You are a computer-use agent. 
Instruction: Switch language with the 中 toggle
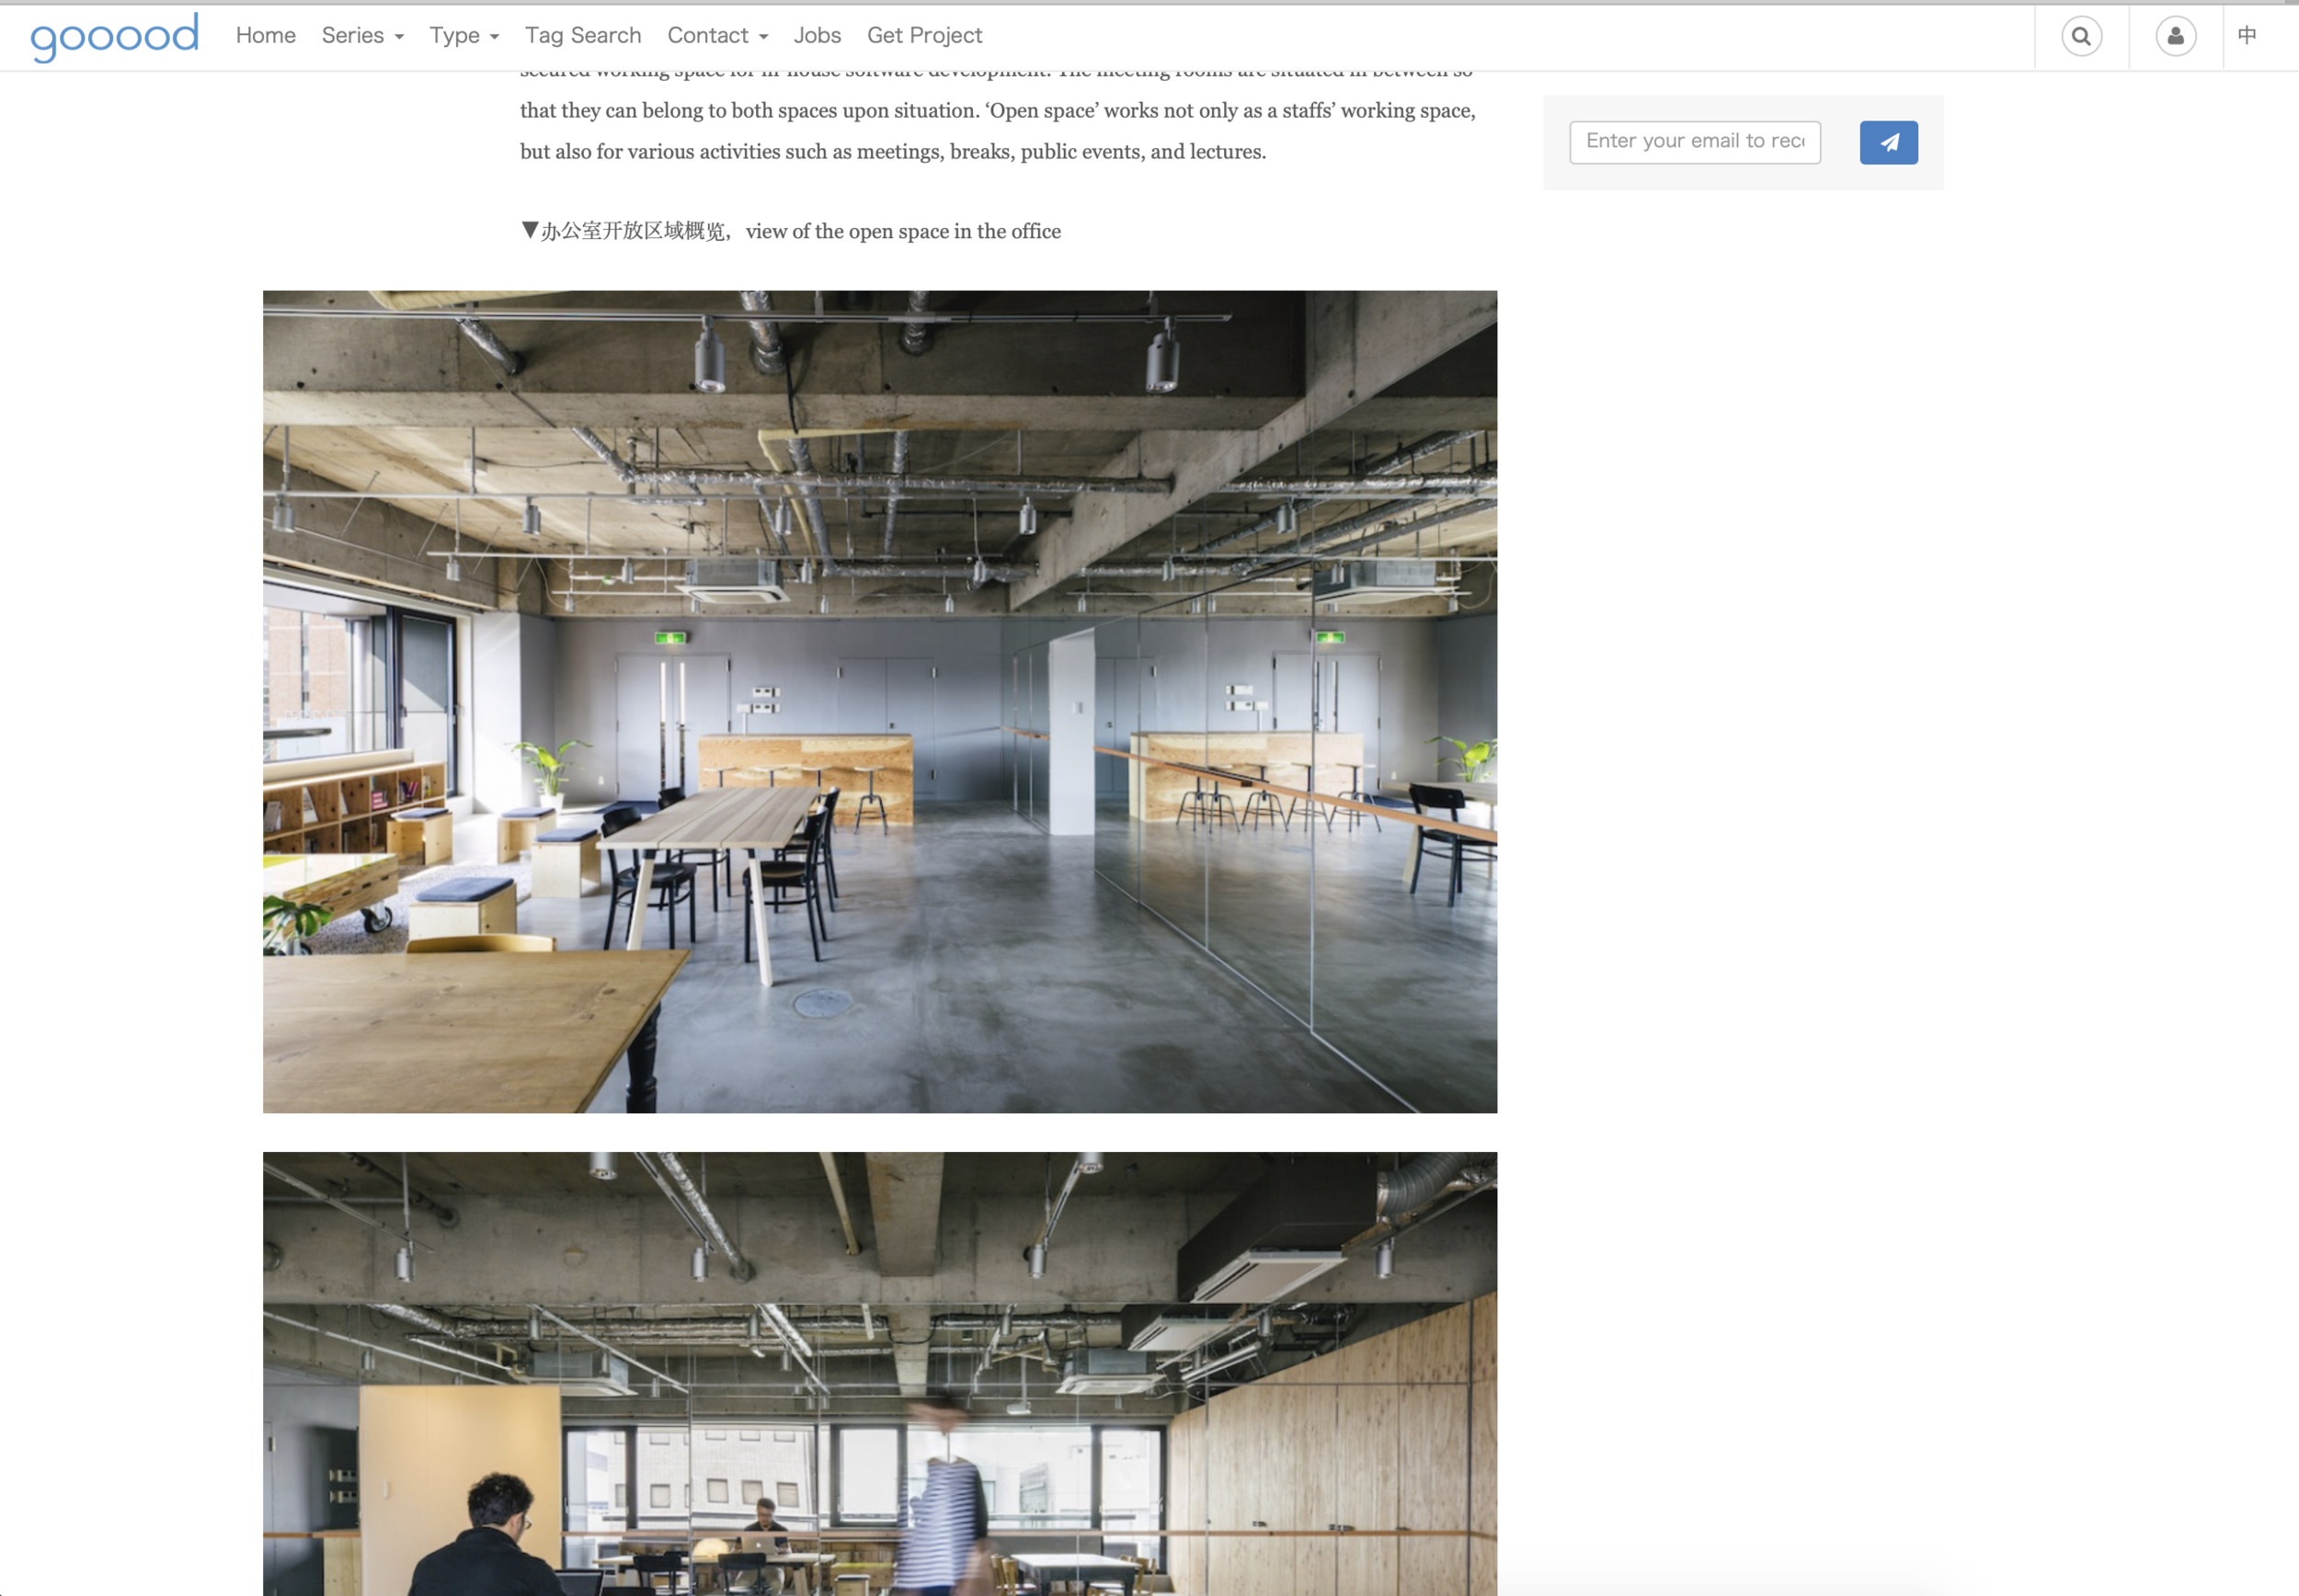(x=2247, y=36)
